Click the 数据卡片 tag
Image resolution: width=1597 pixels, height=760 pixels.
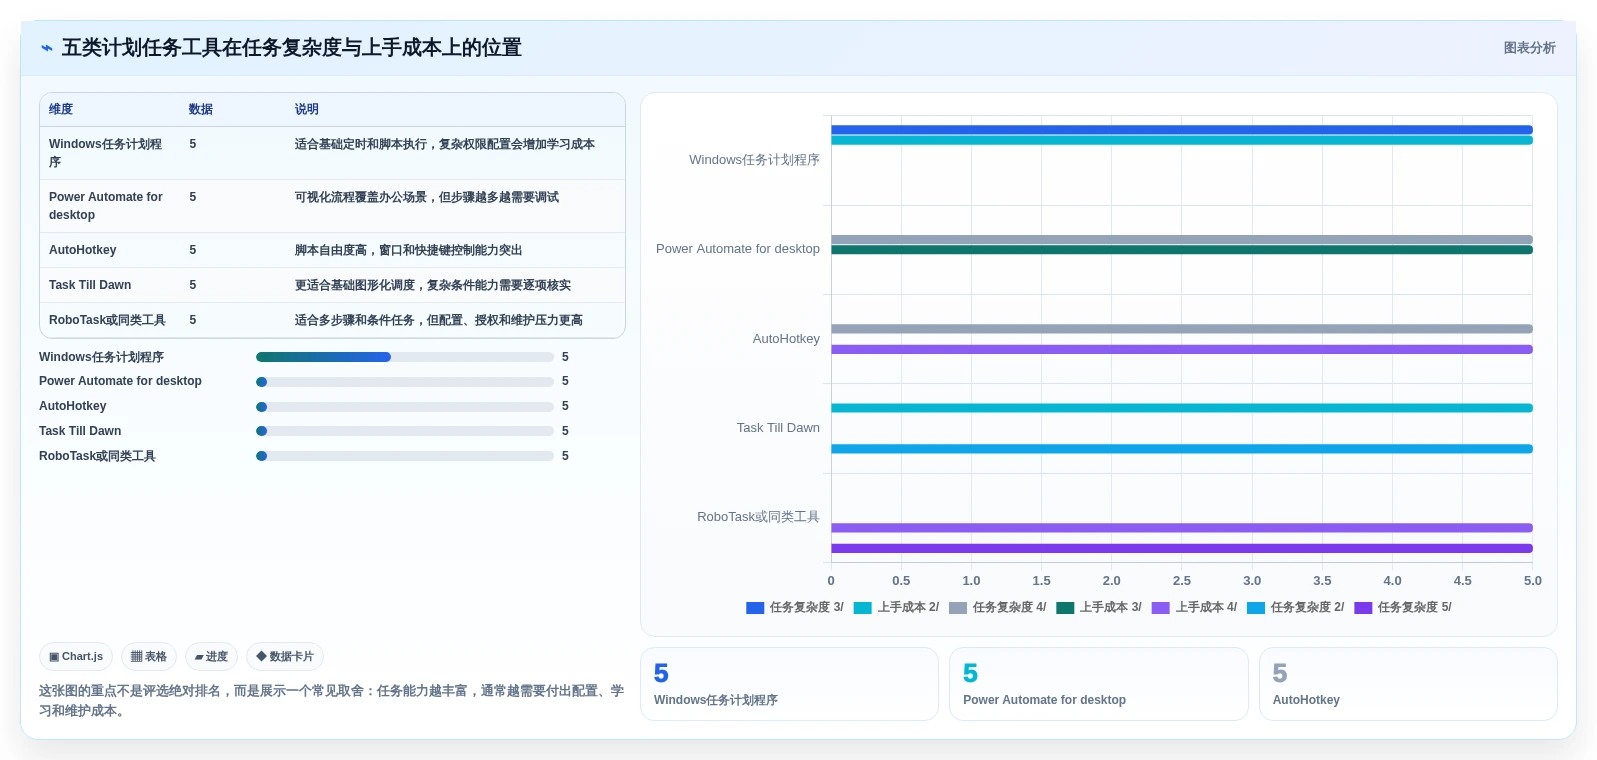(x=285, y=657)
